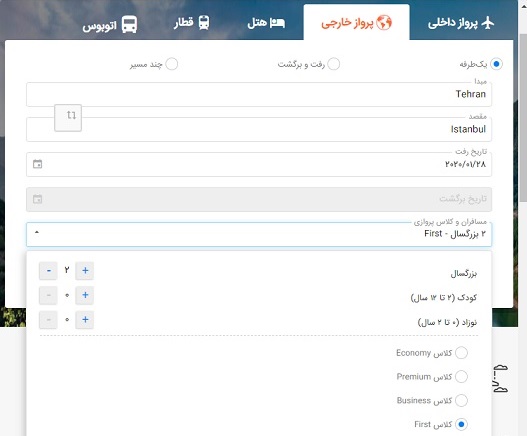Open the departure date calendar icon
This screenshot has height=436, width=527.
(37, 164)
